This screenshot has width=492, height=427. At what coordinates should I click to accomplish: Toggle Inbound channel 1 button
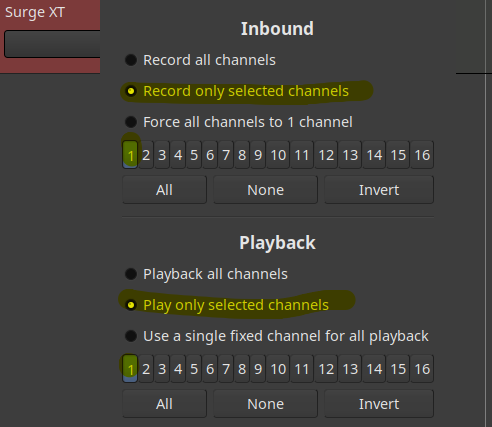[x=130, y=155]
